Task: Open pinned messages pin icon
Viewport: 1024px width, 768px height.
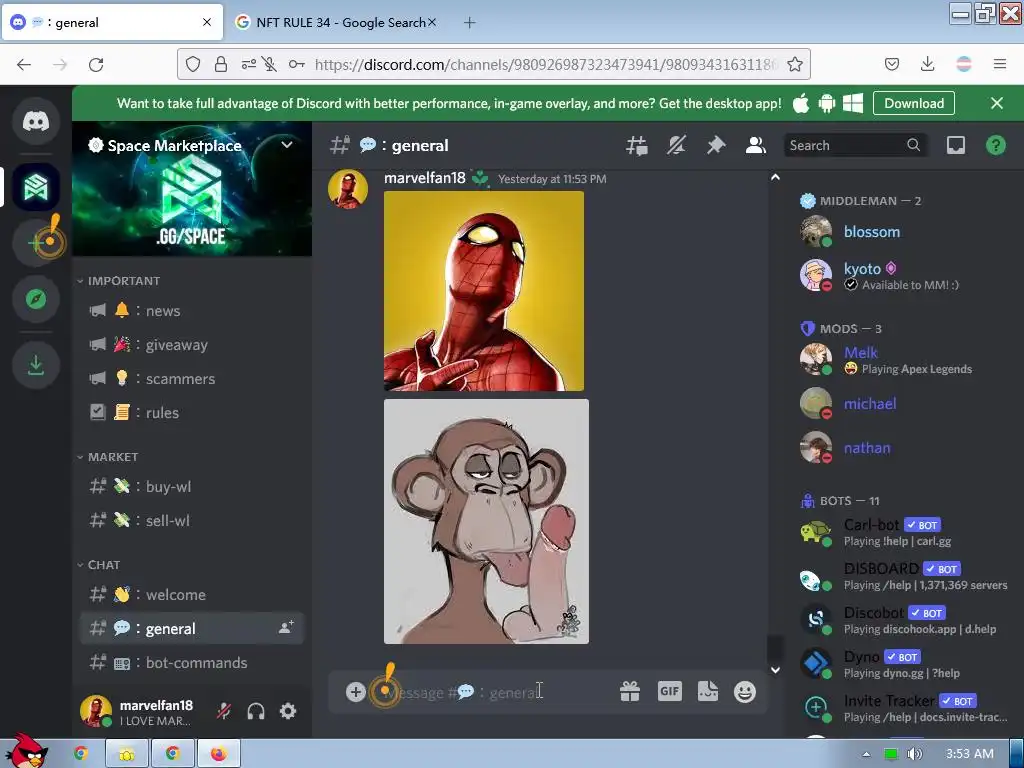Action: pos(716,145)
